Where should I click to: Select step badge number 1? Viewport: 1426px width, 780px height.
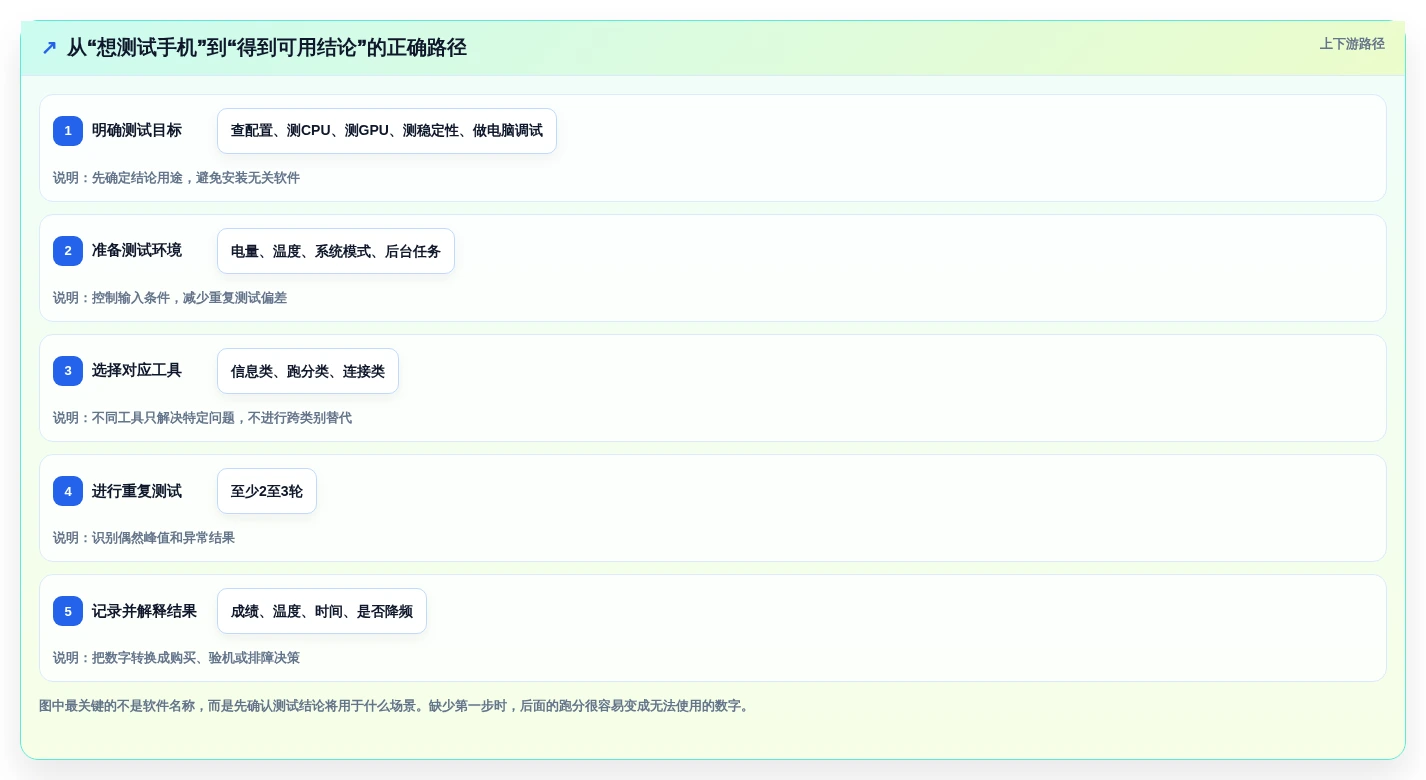[68, 131]
